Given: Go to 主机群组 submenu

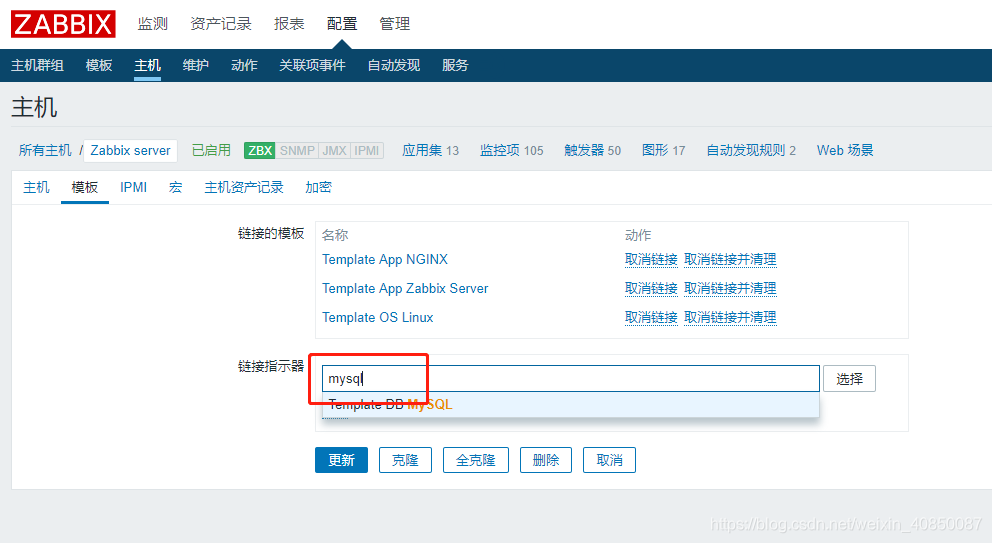Looking at the screenshot, I should (37, 65).
